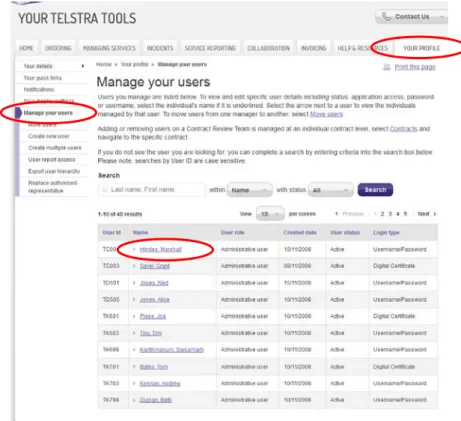Open 'Export user hierarchy' in the sidebar
The height and width of the screenshot is (421, 461).
click(x=54, y=171)
